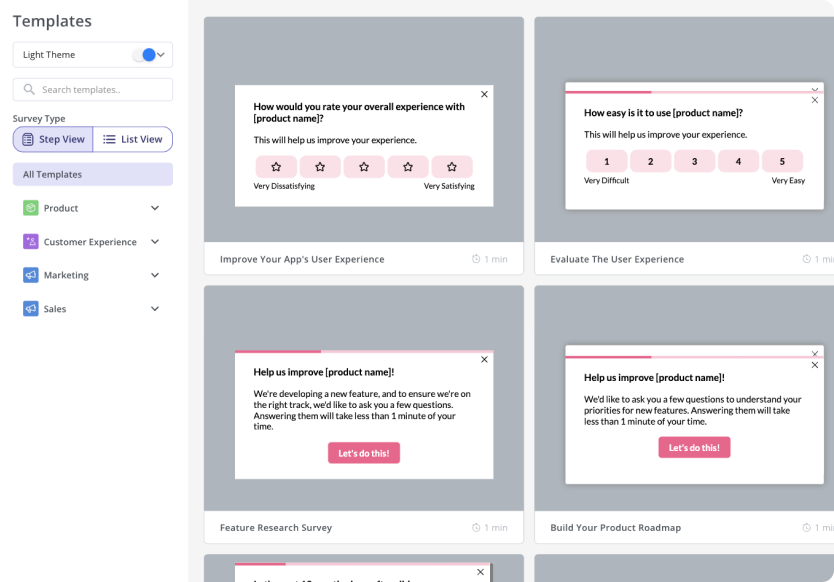Click the search magnifier icon
834x582 pixels.
[x=30, y=89]
